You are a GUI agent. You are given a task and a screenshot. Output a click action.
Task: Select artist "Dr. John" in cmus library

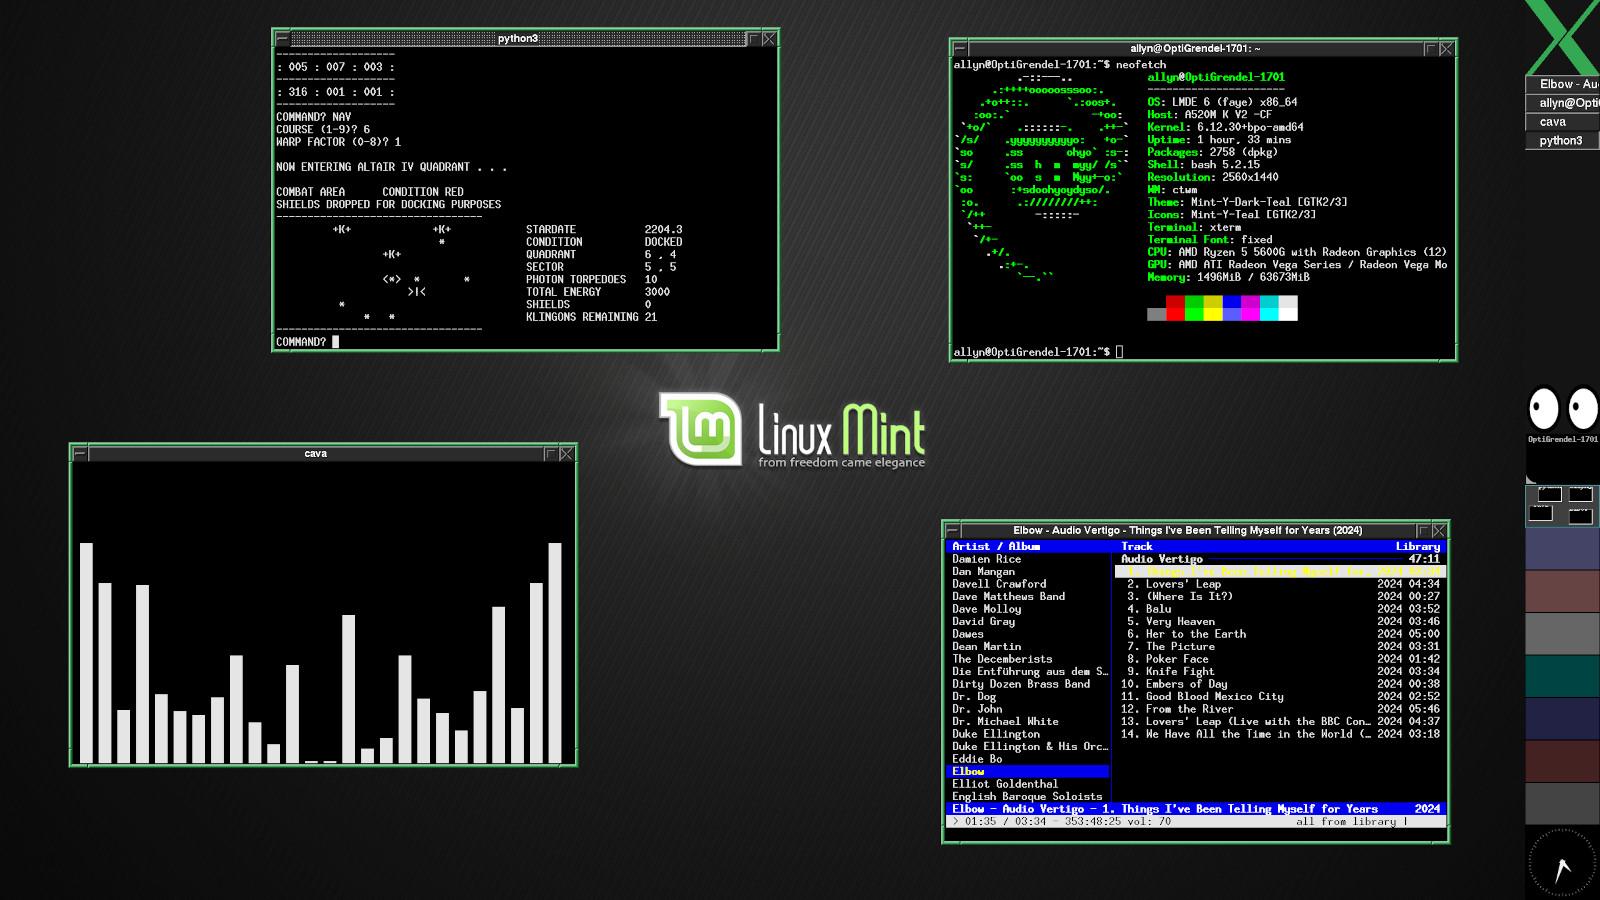click(x=977, y=709)
